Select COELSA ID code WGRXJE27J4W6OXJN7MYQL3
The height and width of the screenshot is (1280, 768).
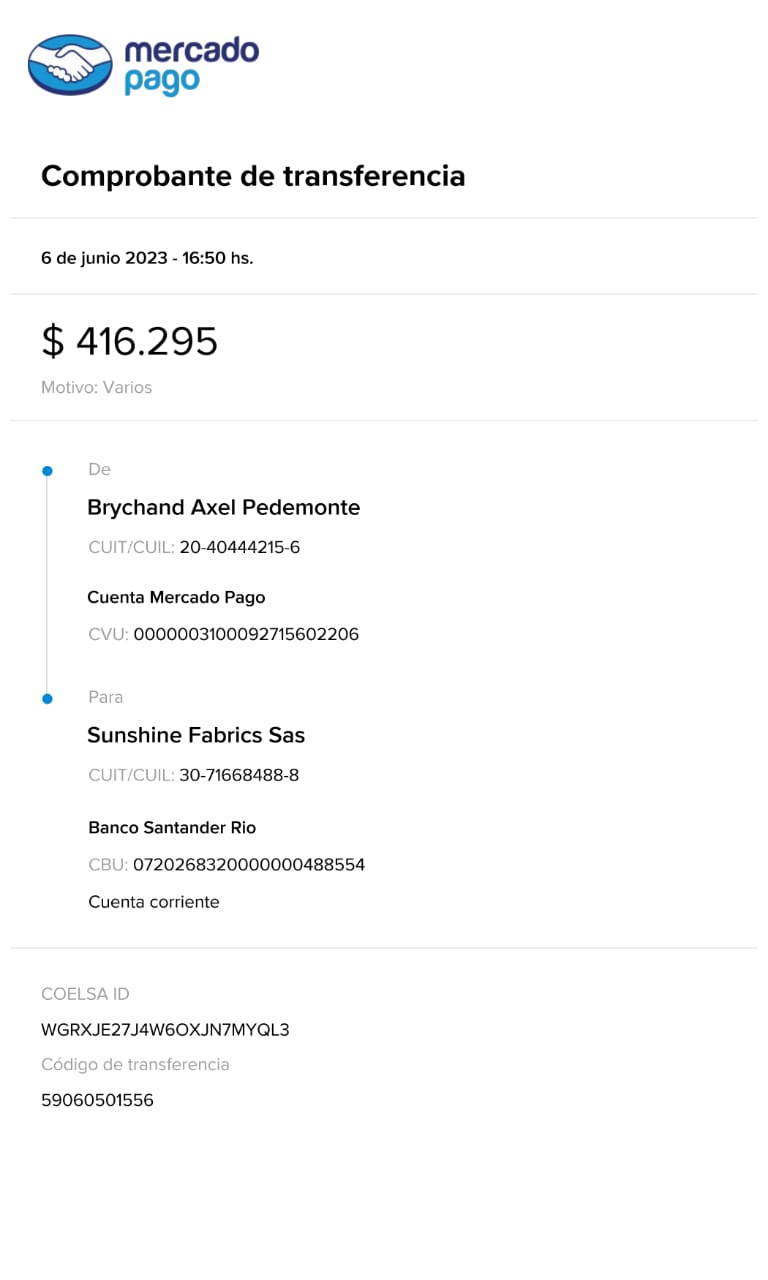(x=165, y=1029)
